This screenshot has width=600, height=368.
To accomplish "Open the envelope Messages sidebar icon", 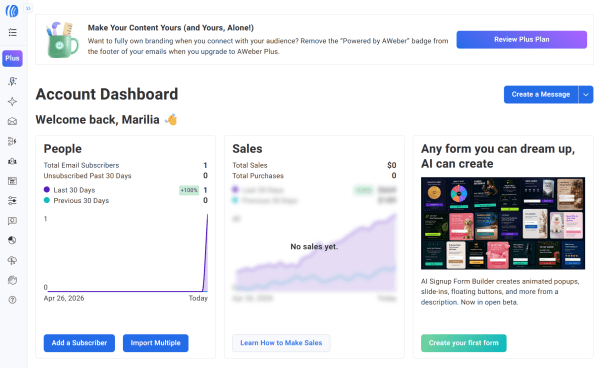I will (12, 121).
